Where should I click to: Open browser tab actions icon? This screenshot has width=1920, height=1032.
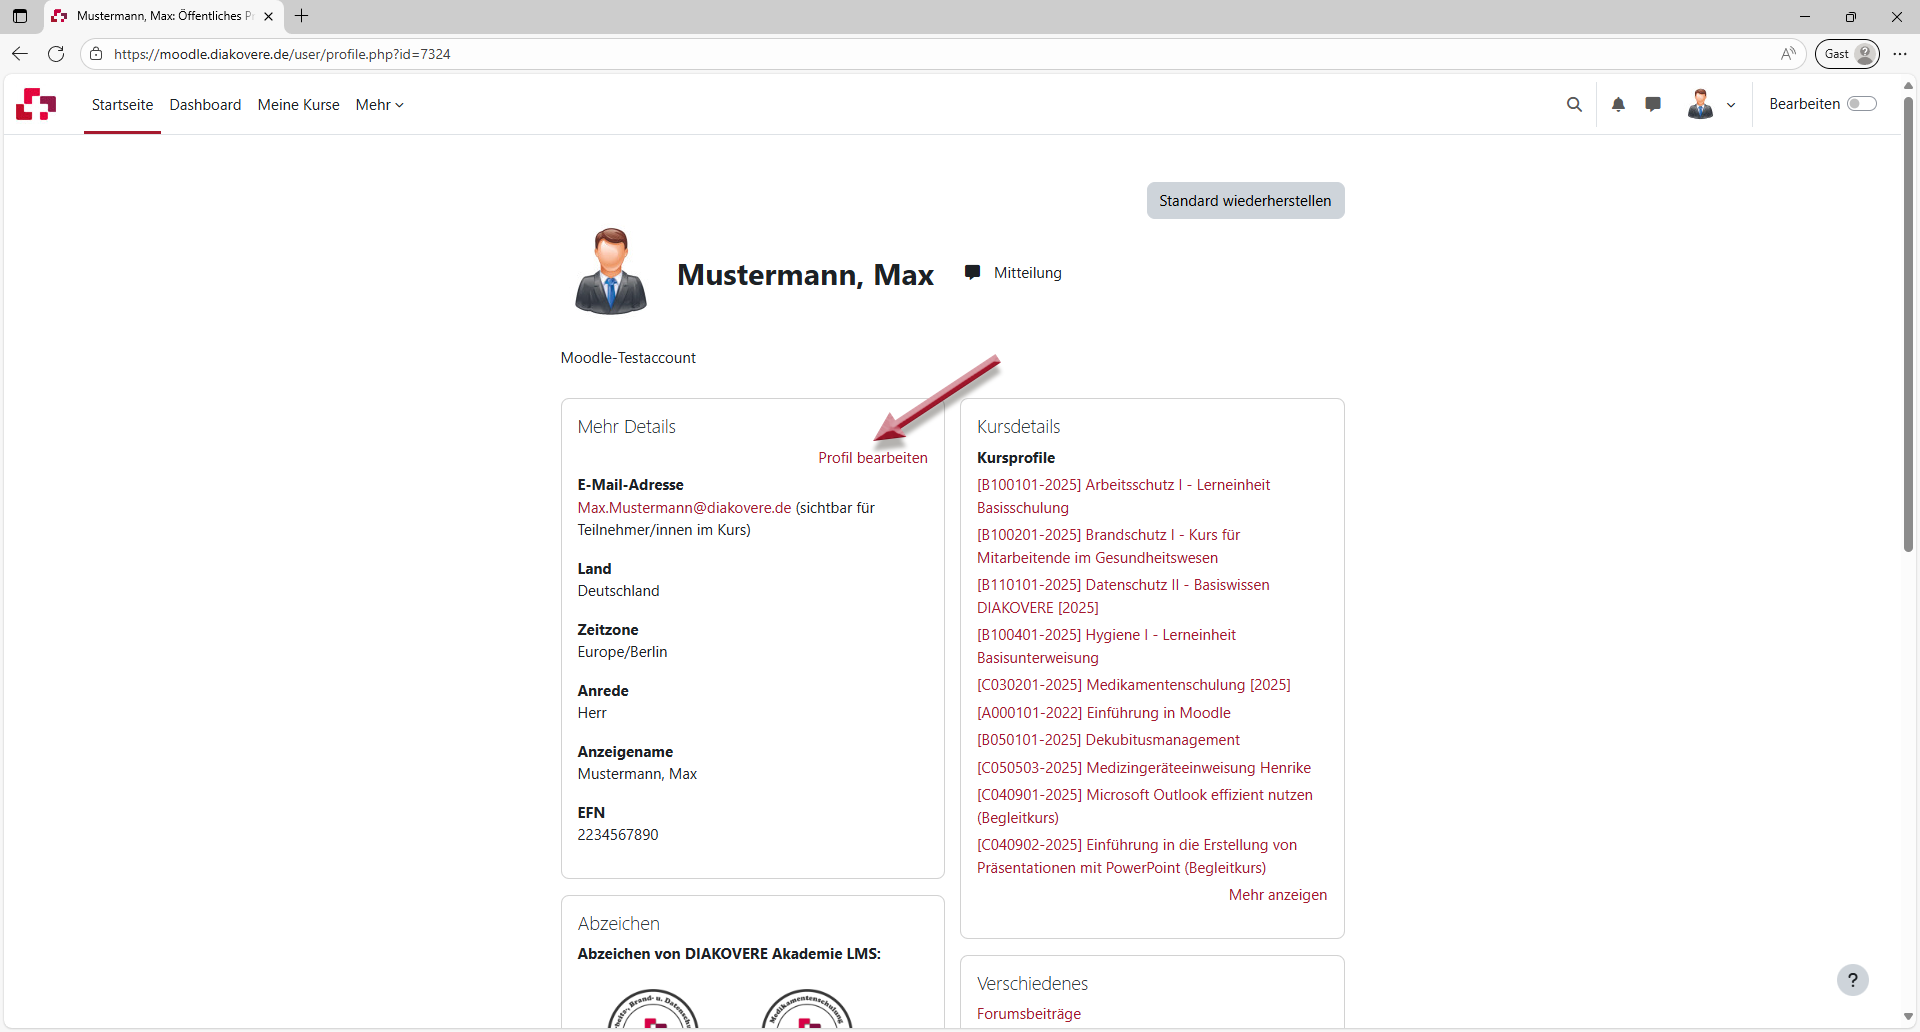click(20, 16)
